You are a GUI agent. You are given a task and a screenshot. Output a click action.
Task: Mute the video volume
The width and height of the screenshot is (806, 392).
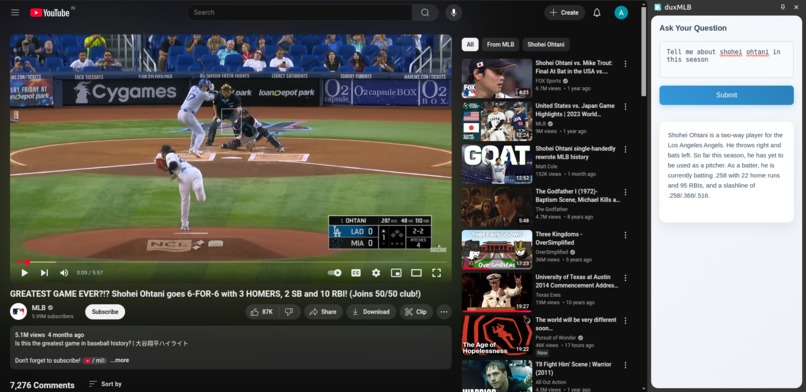(64, 273)
